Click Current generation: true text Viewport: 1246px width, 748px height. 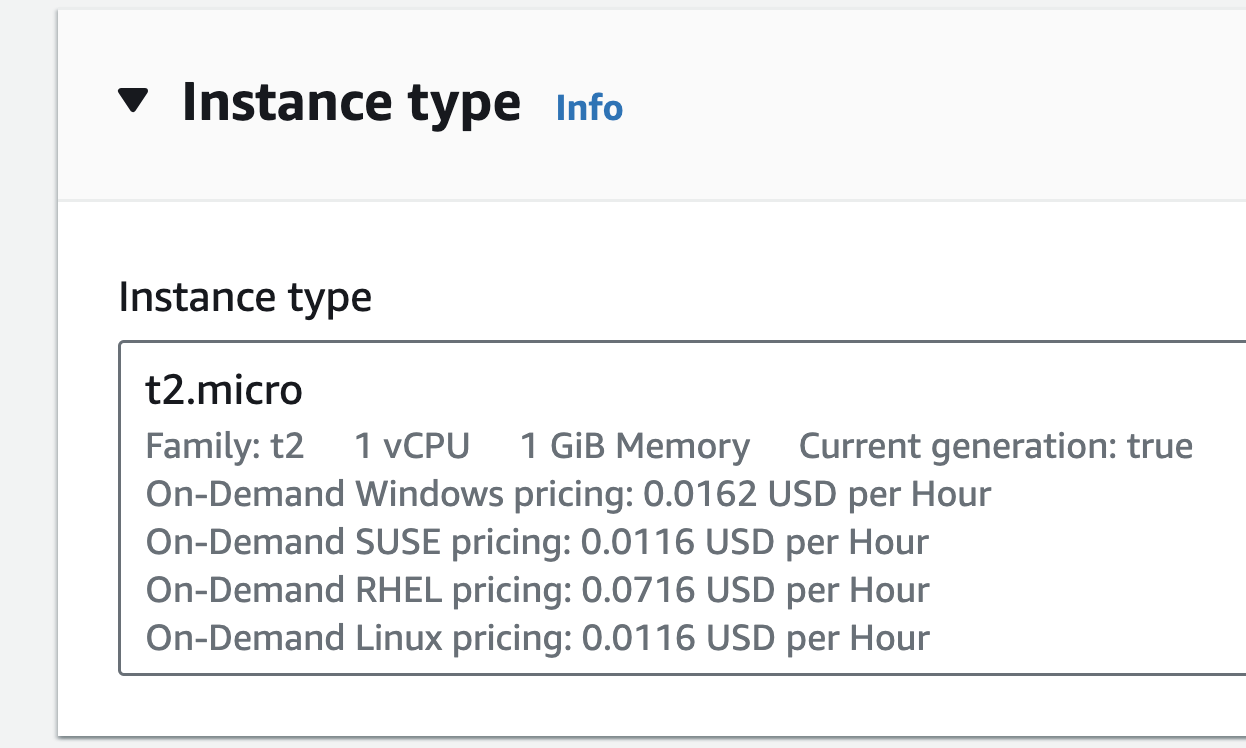(x=996, y=446)
